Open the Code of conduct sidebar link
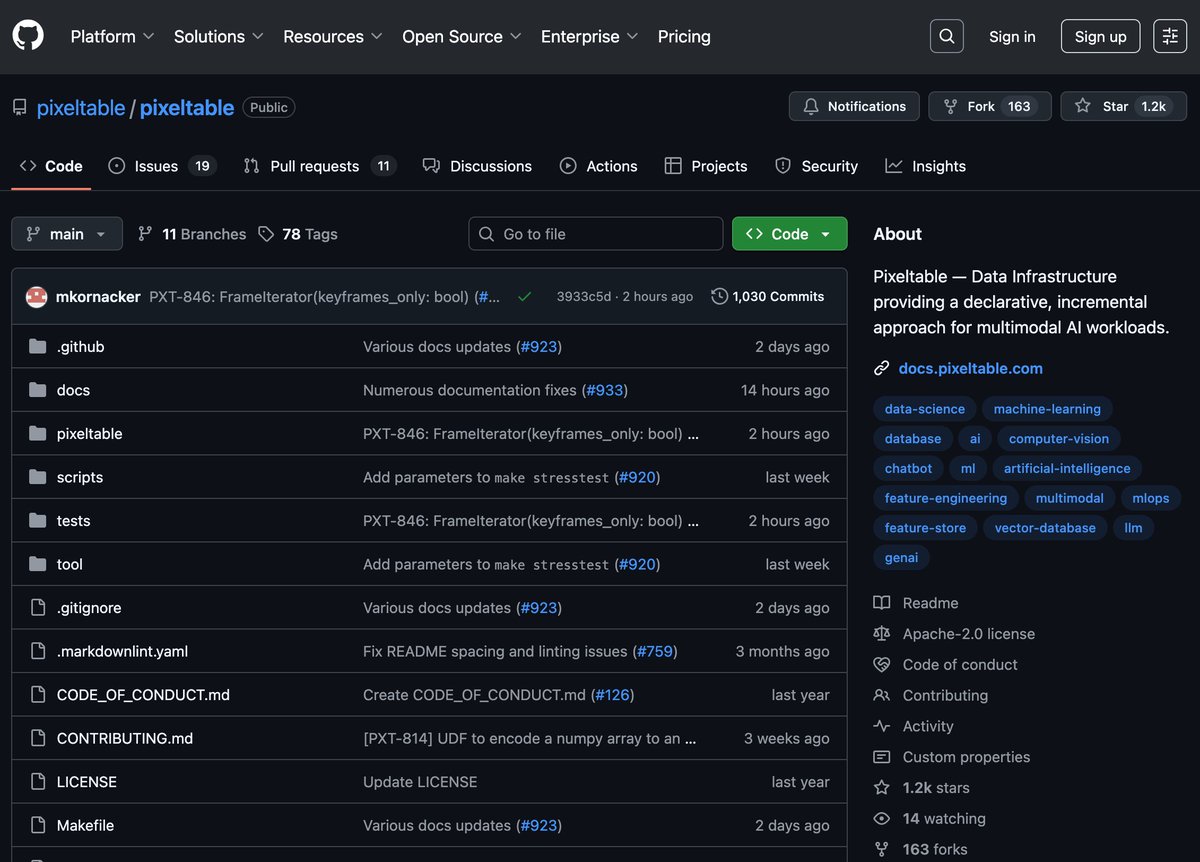This screenshot has height=862, width=1200. tap(945, 665)
